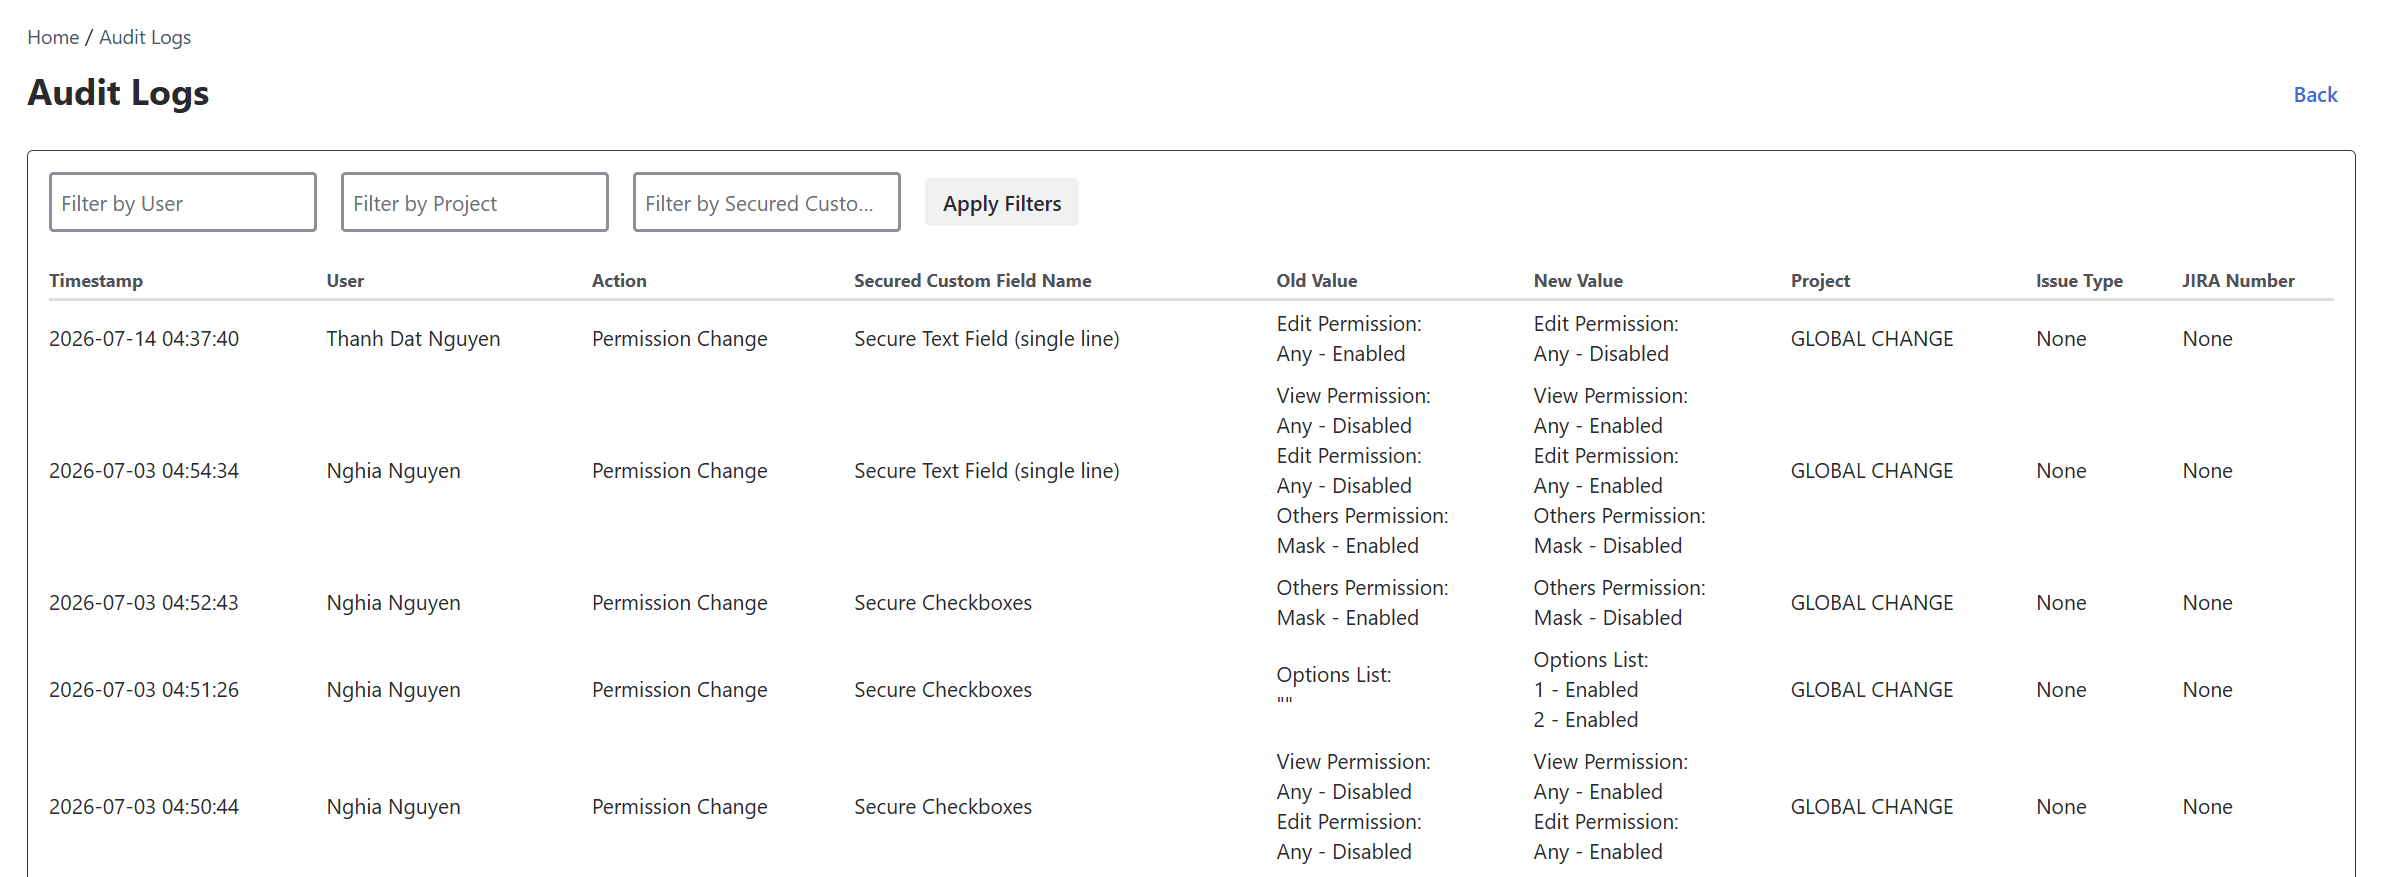Click the New Value column header
Image resolution: width=2398 pixels, height=877 pixels.
pyautogui.click(x=1578, y=281)
